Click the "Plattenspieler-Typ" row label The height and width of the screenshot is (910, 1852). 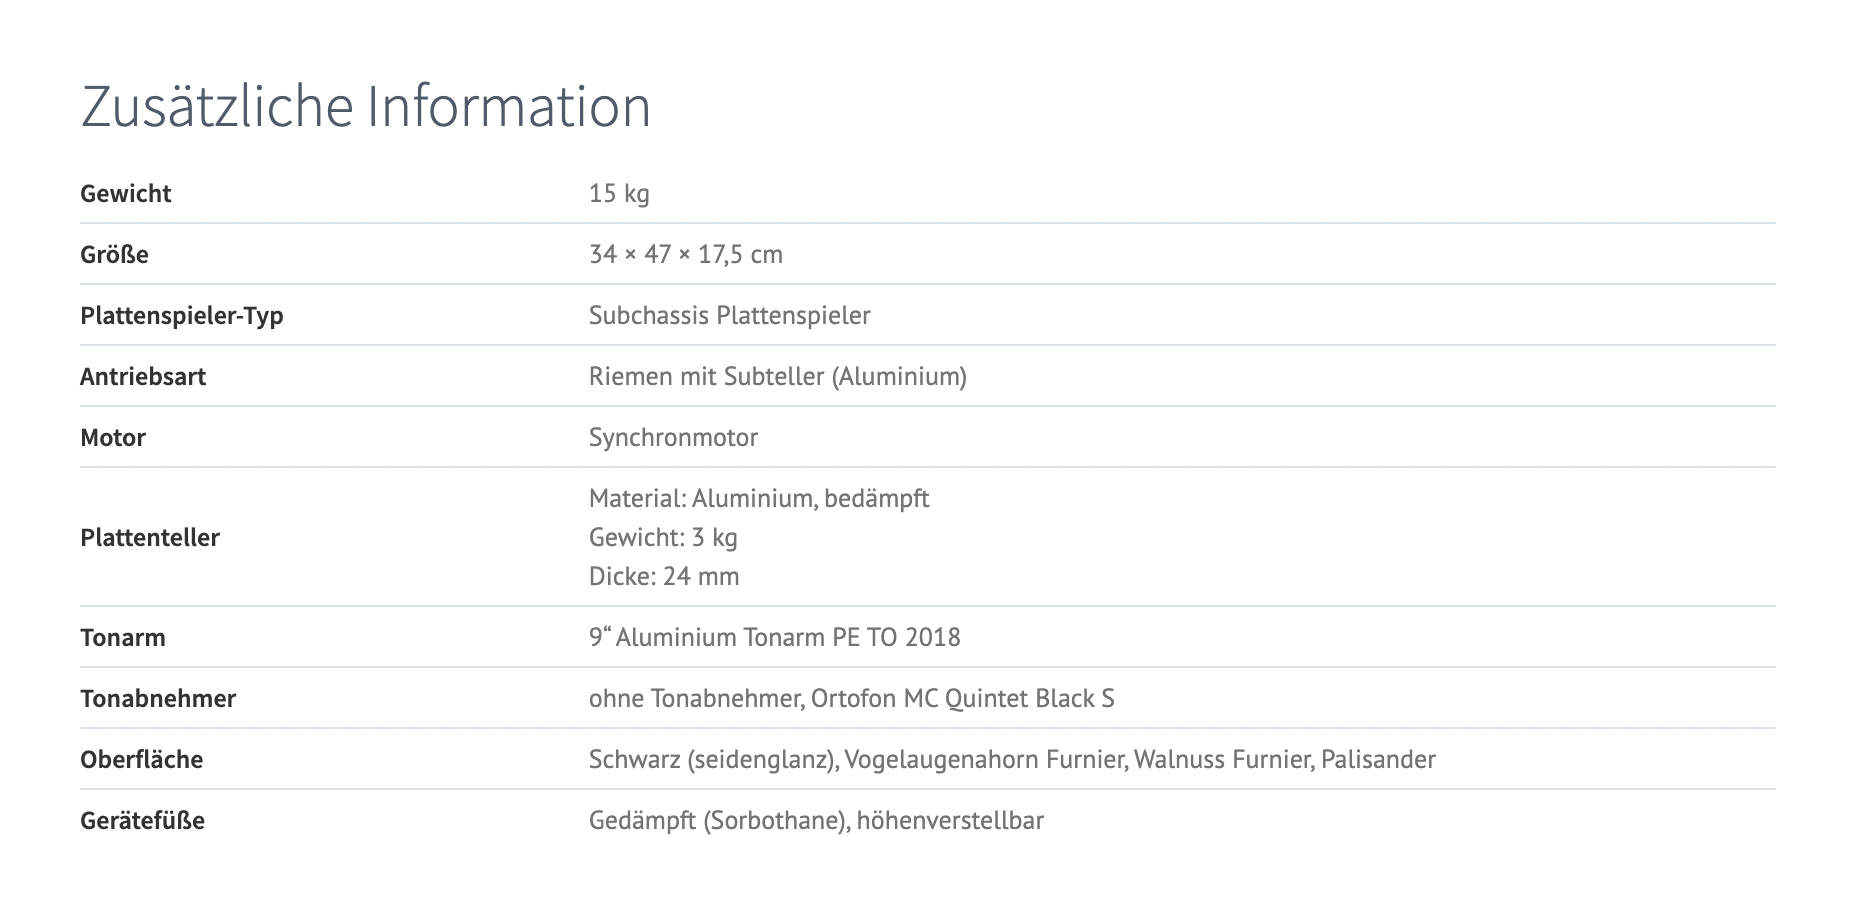182,315
